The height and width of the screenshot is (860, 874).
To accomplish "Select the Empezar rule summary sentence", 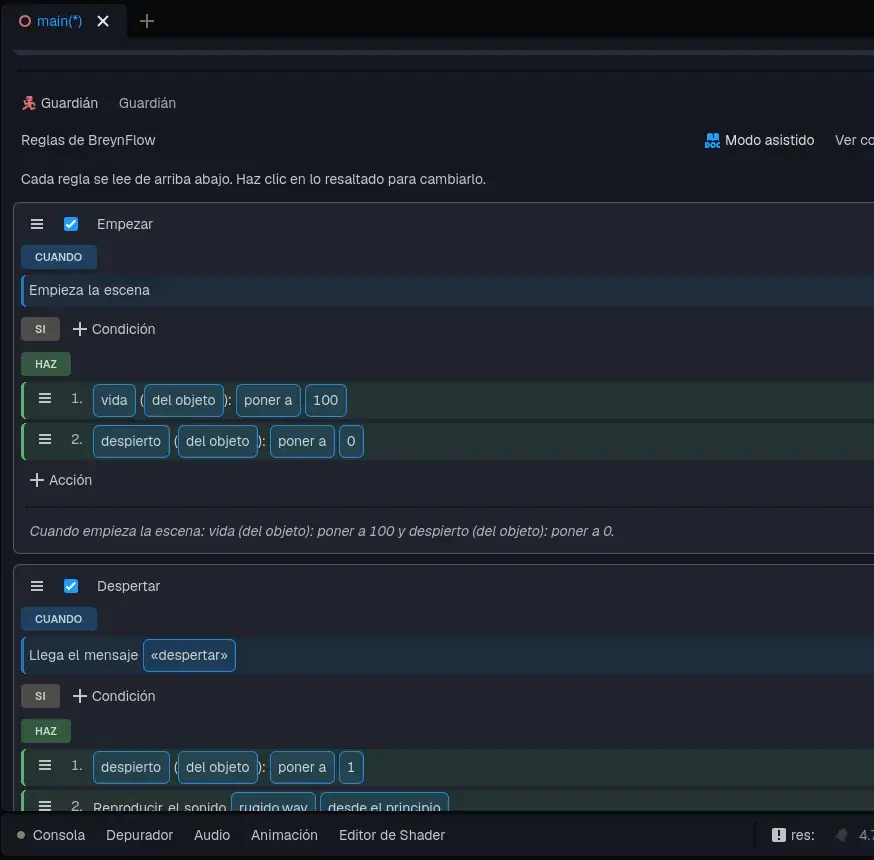I will [x=322, y=531].
